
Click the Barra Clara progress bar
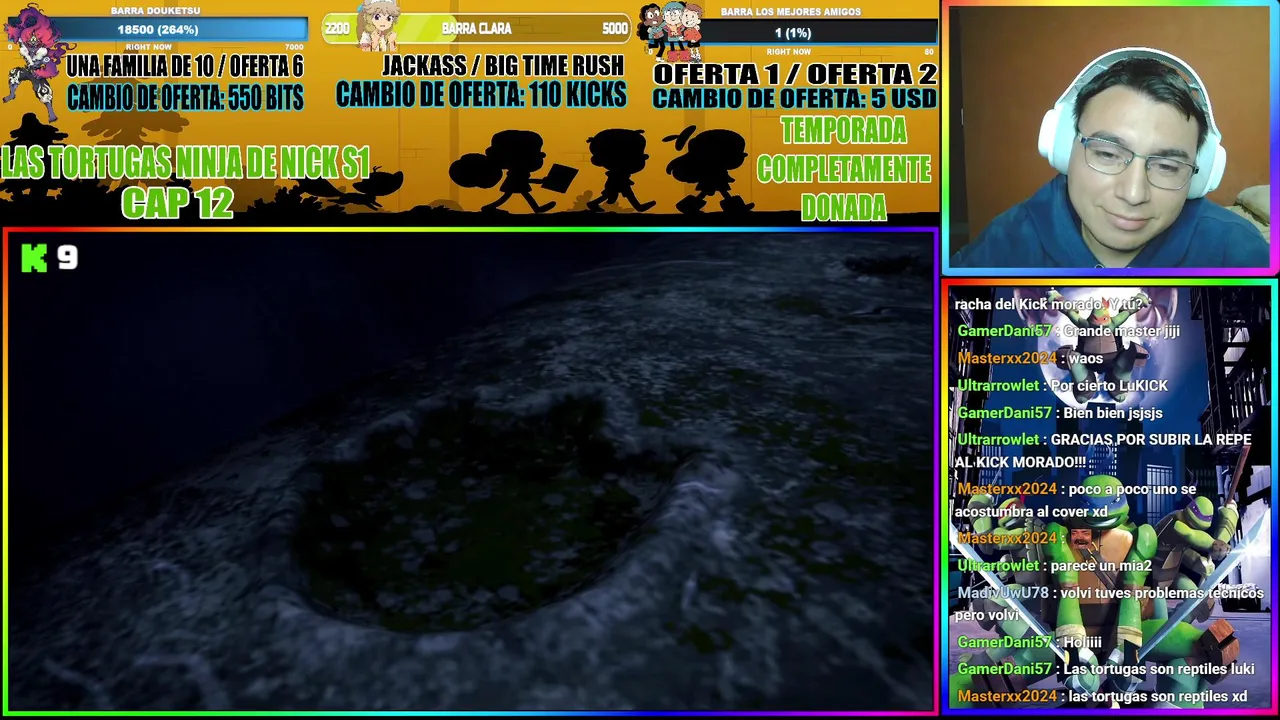point(476,28)
